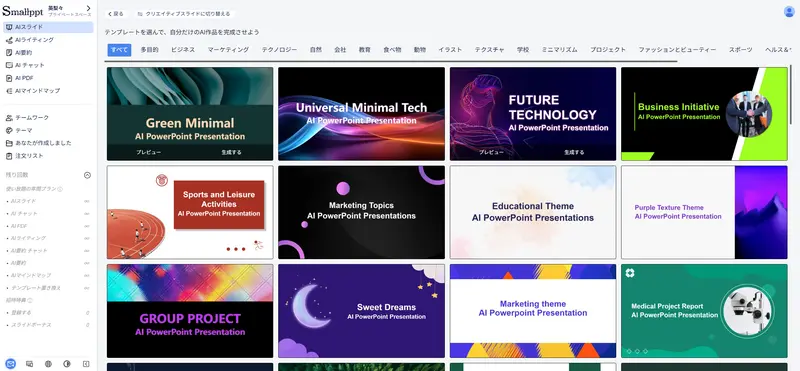Click プレビュー on Green Minimal template
Viewport: 800px width, 371px height.
pyautogui.click(x=148, y=152)
